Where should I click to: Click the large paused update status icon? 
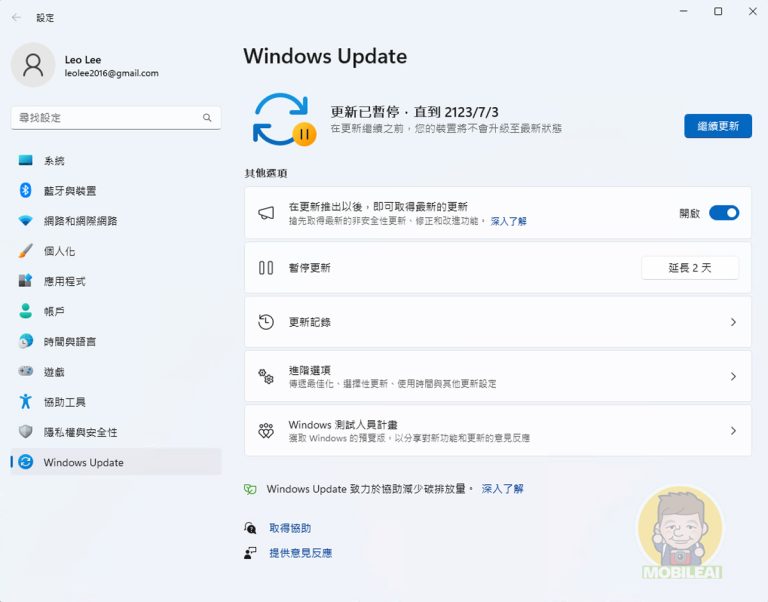(284, 120)
